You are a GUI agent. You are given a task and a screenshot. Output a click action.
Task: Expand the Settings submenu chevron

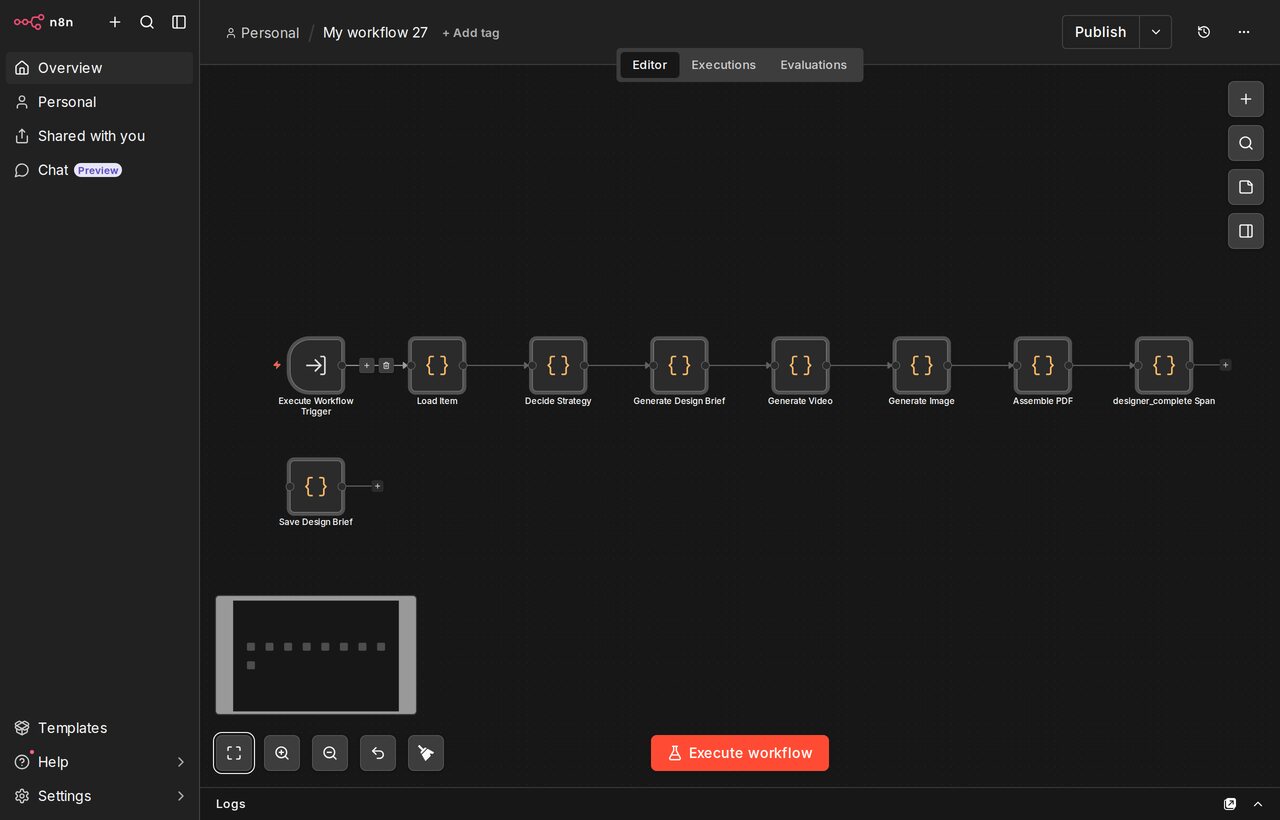[x=181, y=796]
